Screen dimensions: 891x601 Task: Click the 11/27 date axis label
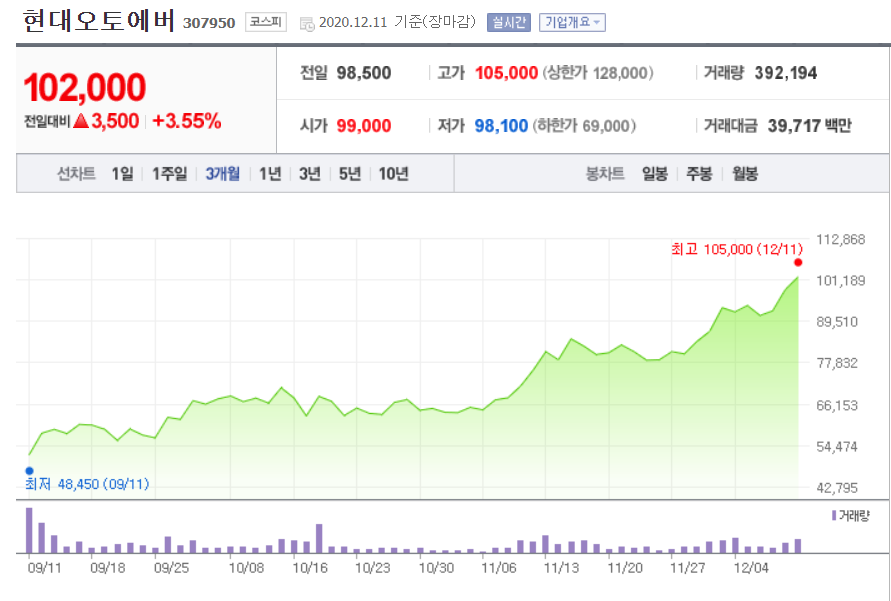pos(687,568)
